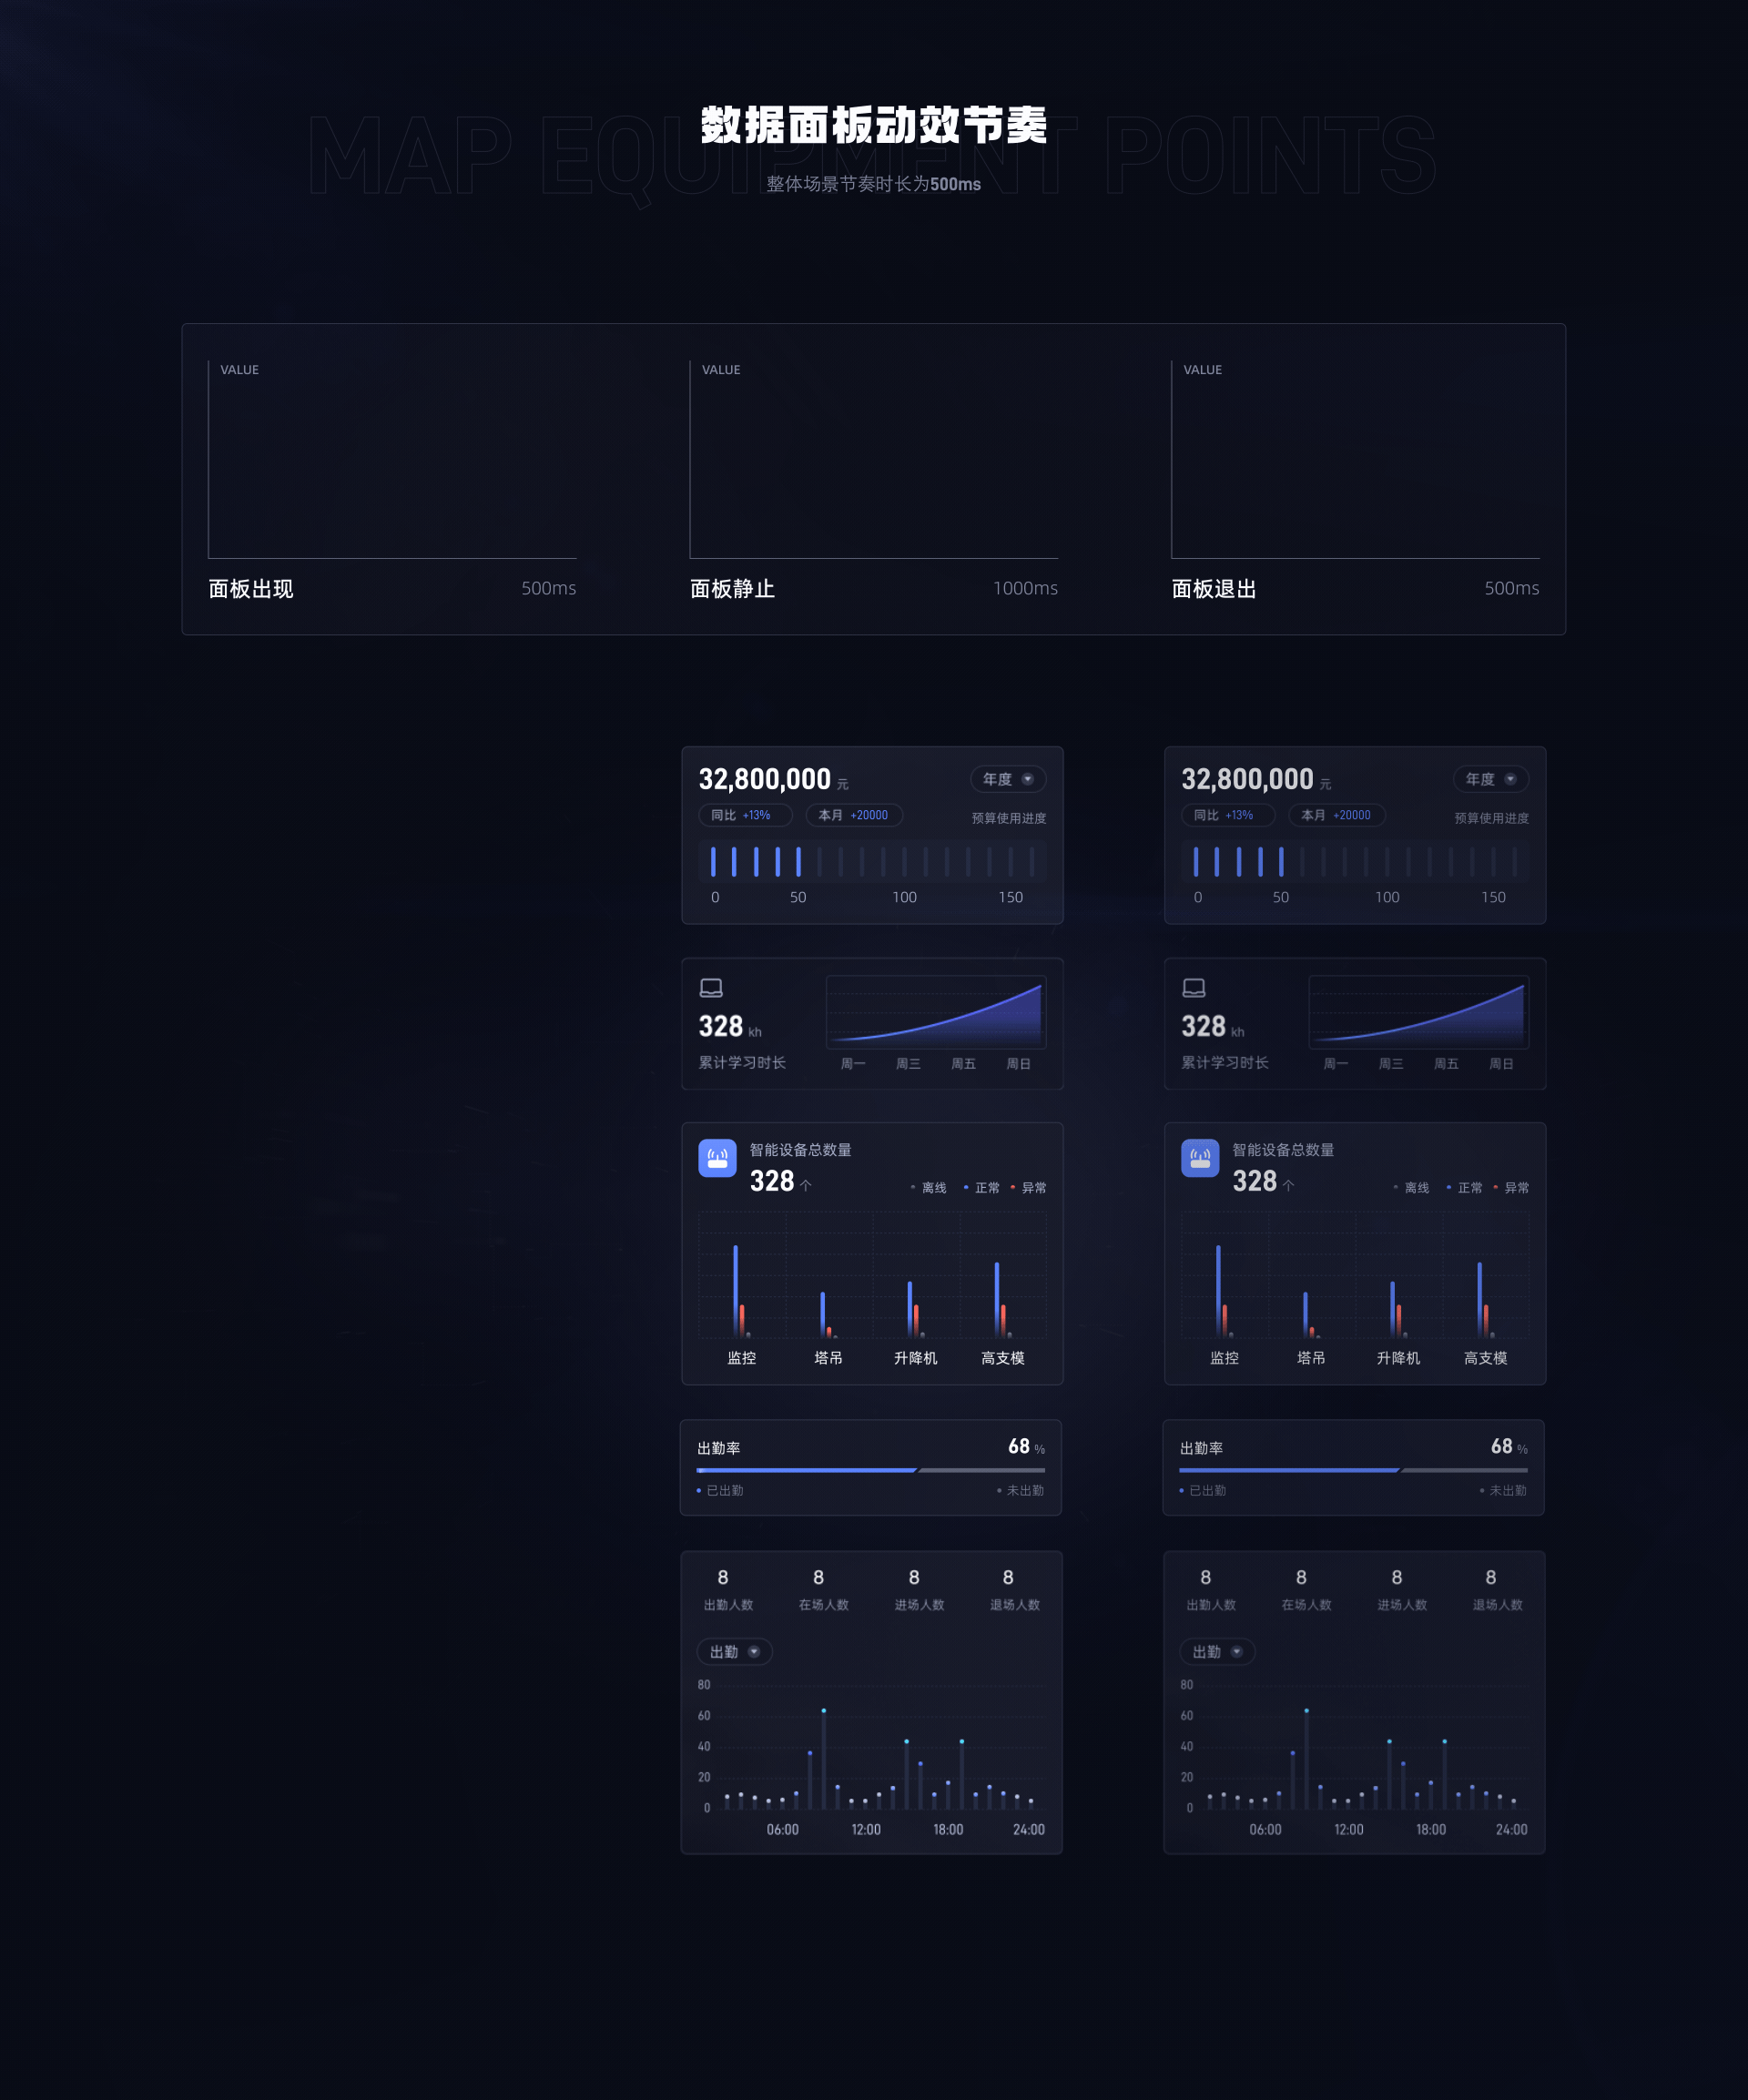Select the 退场人数 stat in the left attendance card

click(x=1014, y=1590)
